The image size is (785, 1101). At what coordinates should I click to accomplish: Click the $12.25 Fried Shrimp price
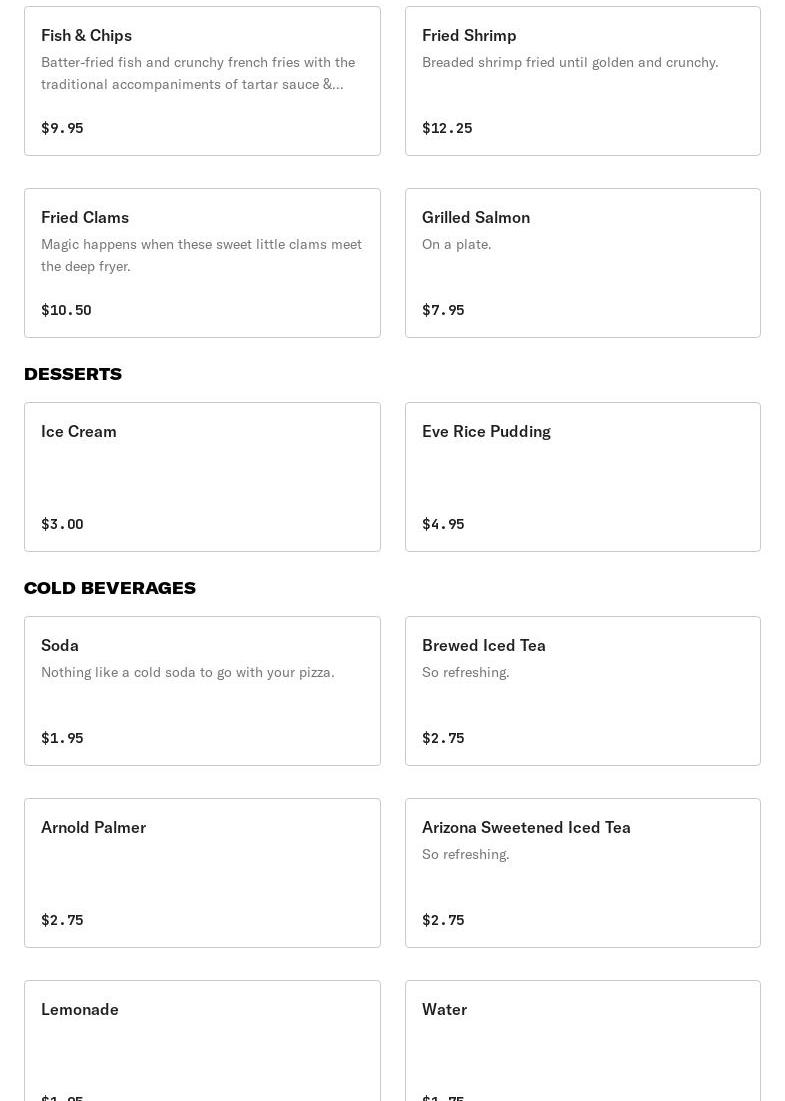(x=447, y=128)
